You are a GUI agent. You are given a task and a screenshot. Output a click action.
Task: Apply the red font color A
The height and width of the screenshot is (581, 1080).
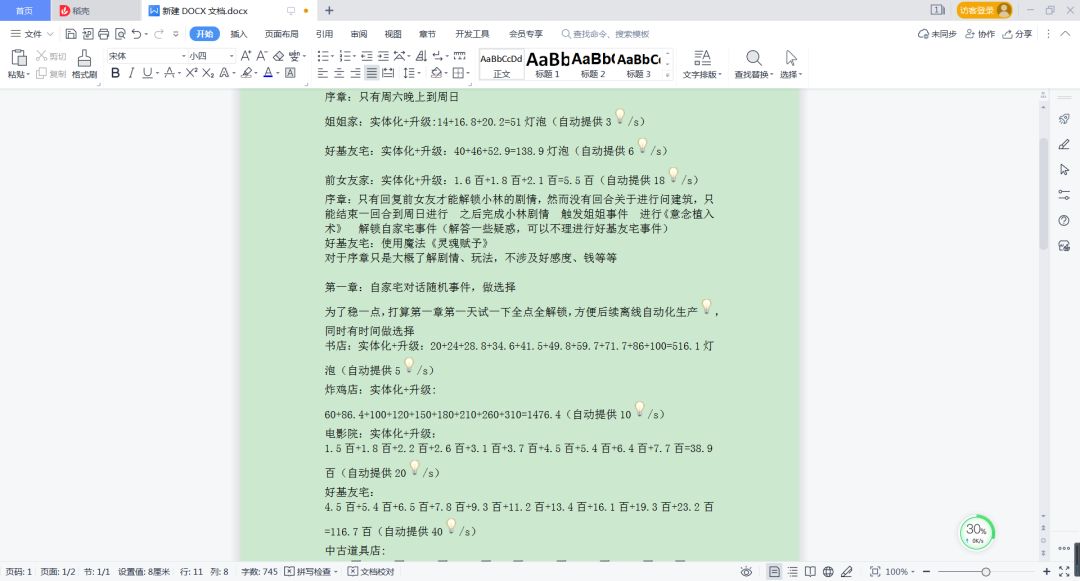pyautogui.click(x=268, y=73)
